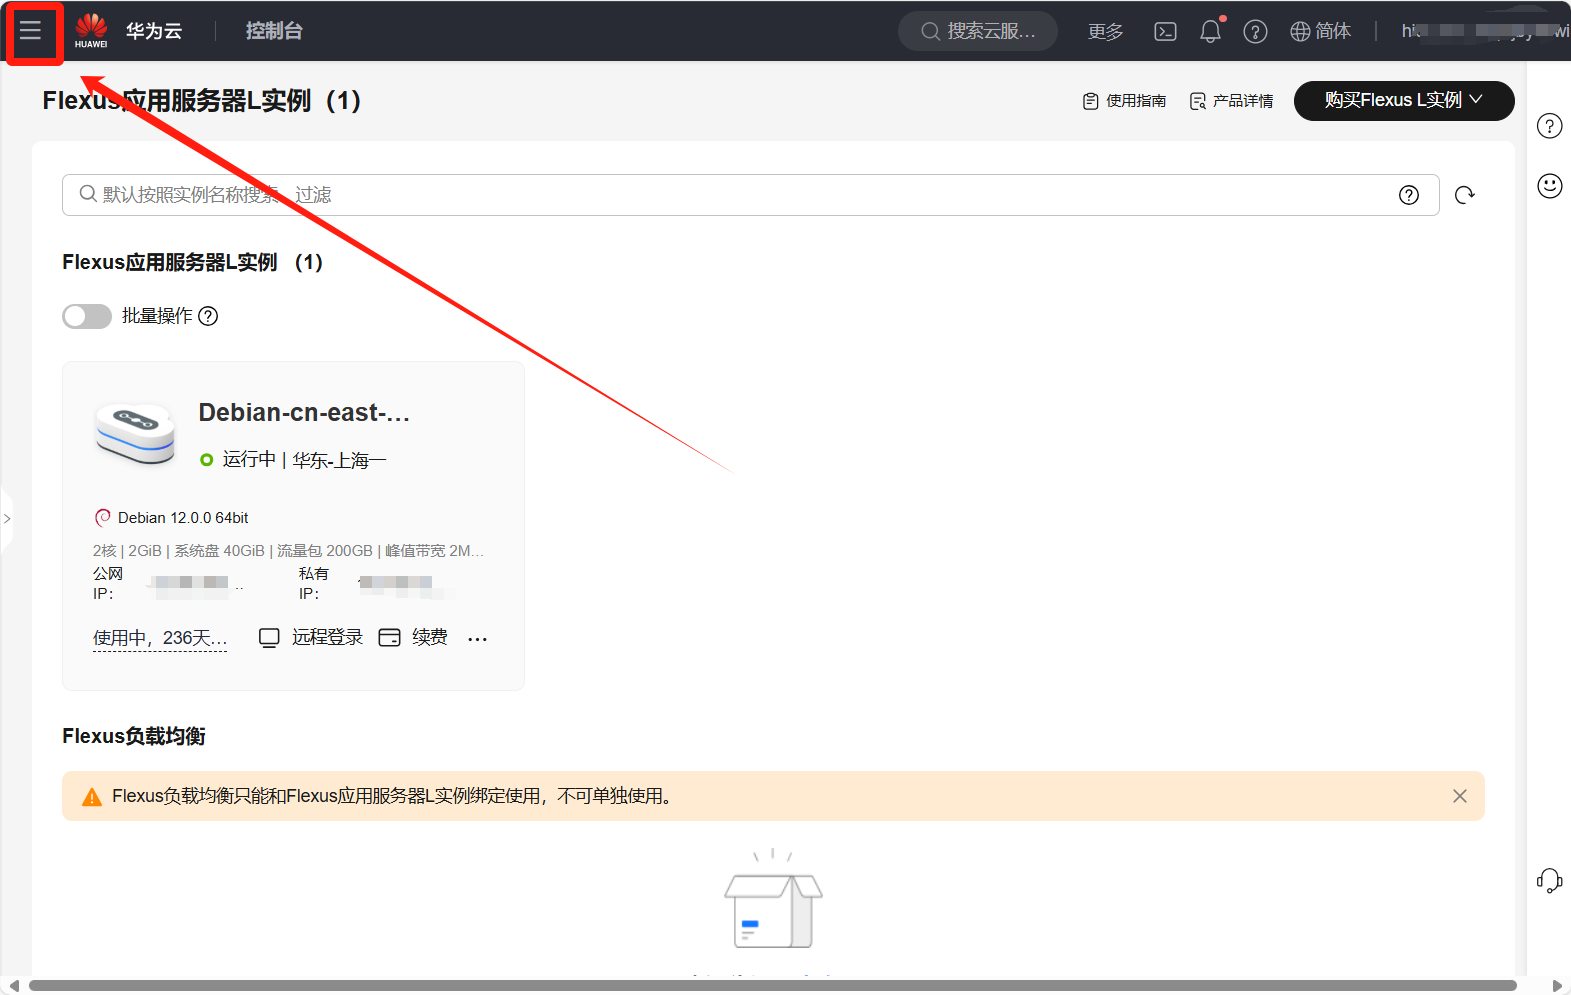Open the 更多 menu in top bar
The width and height of the screenshot is (1571, 995).
click(x=1105, y=32)
